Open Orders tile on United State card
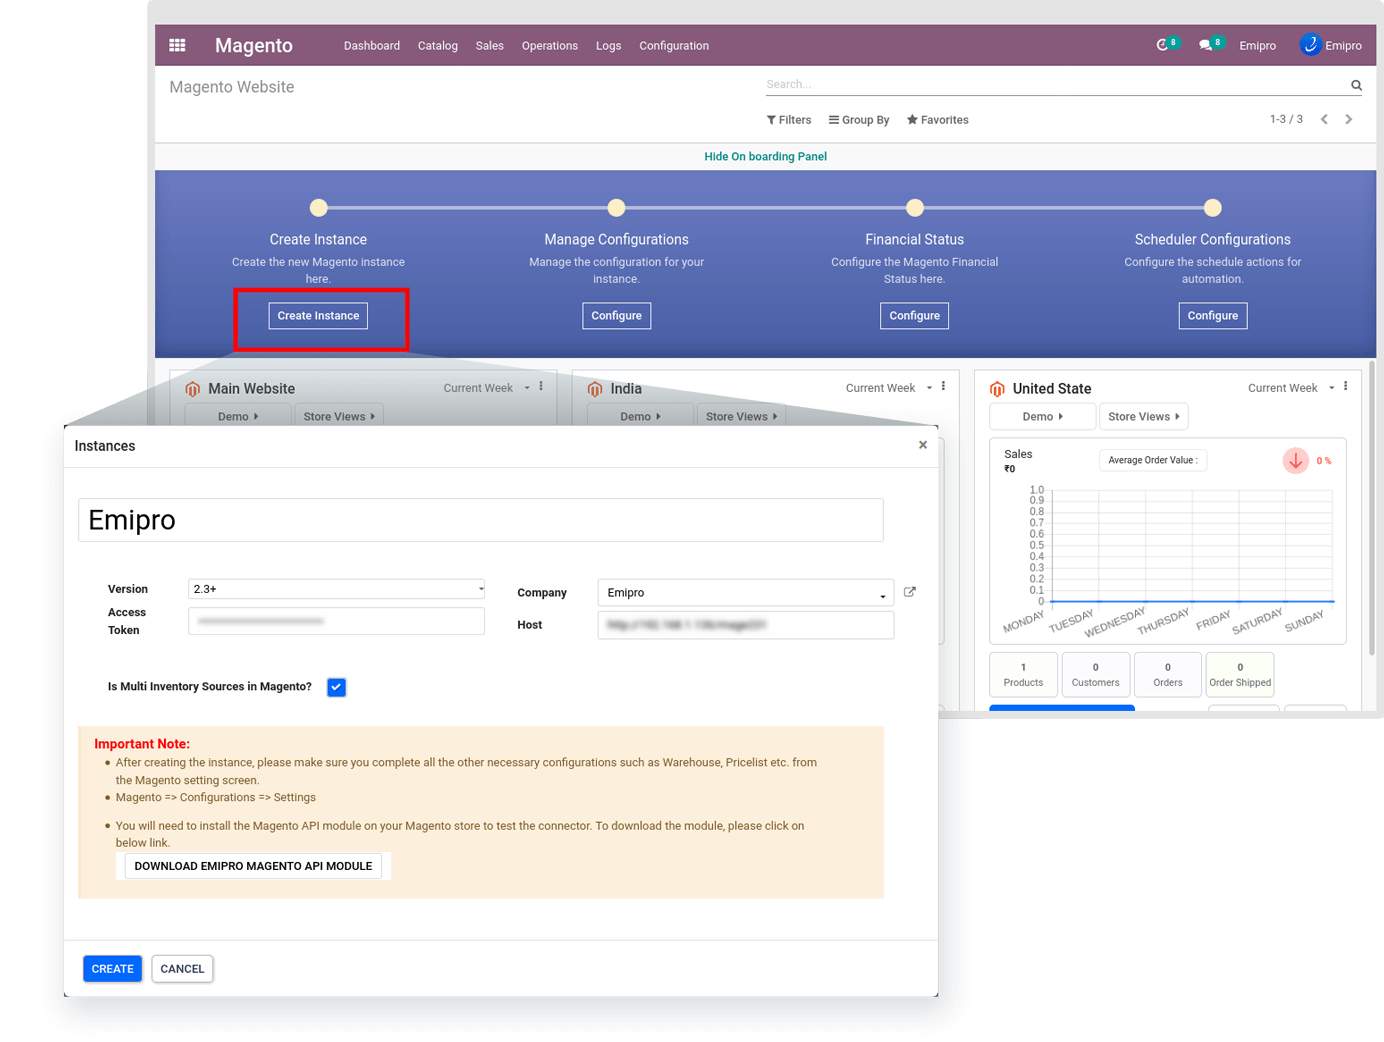This screenshot has width=1384, height=1042. tap(1167, 674)
